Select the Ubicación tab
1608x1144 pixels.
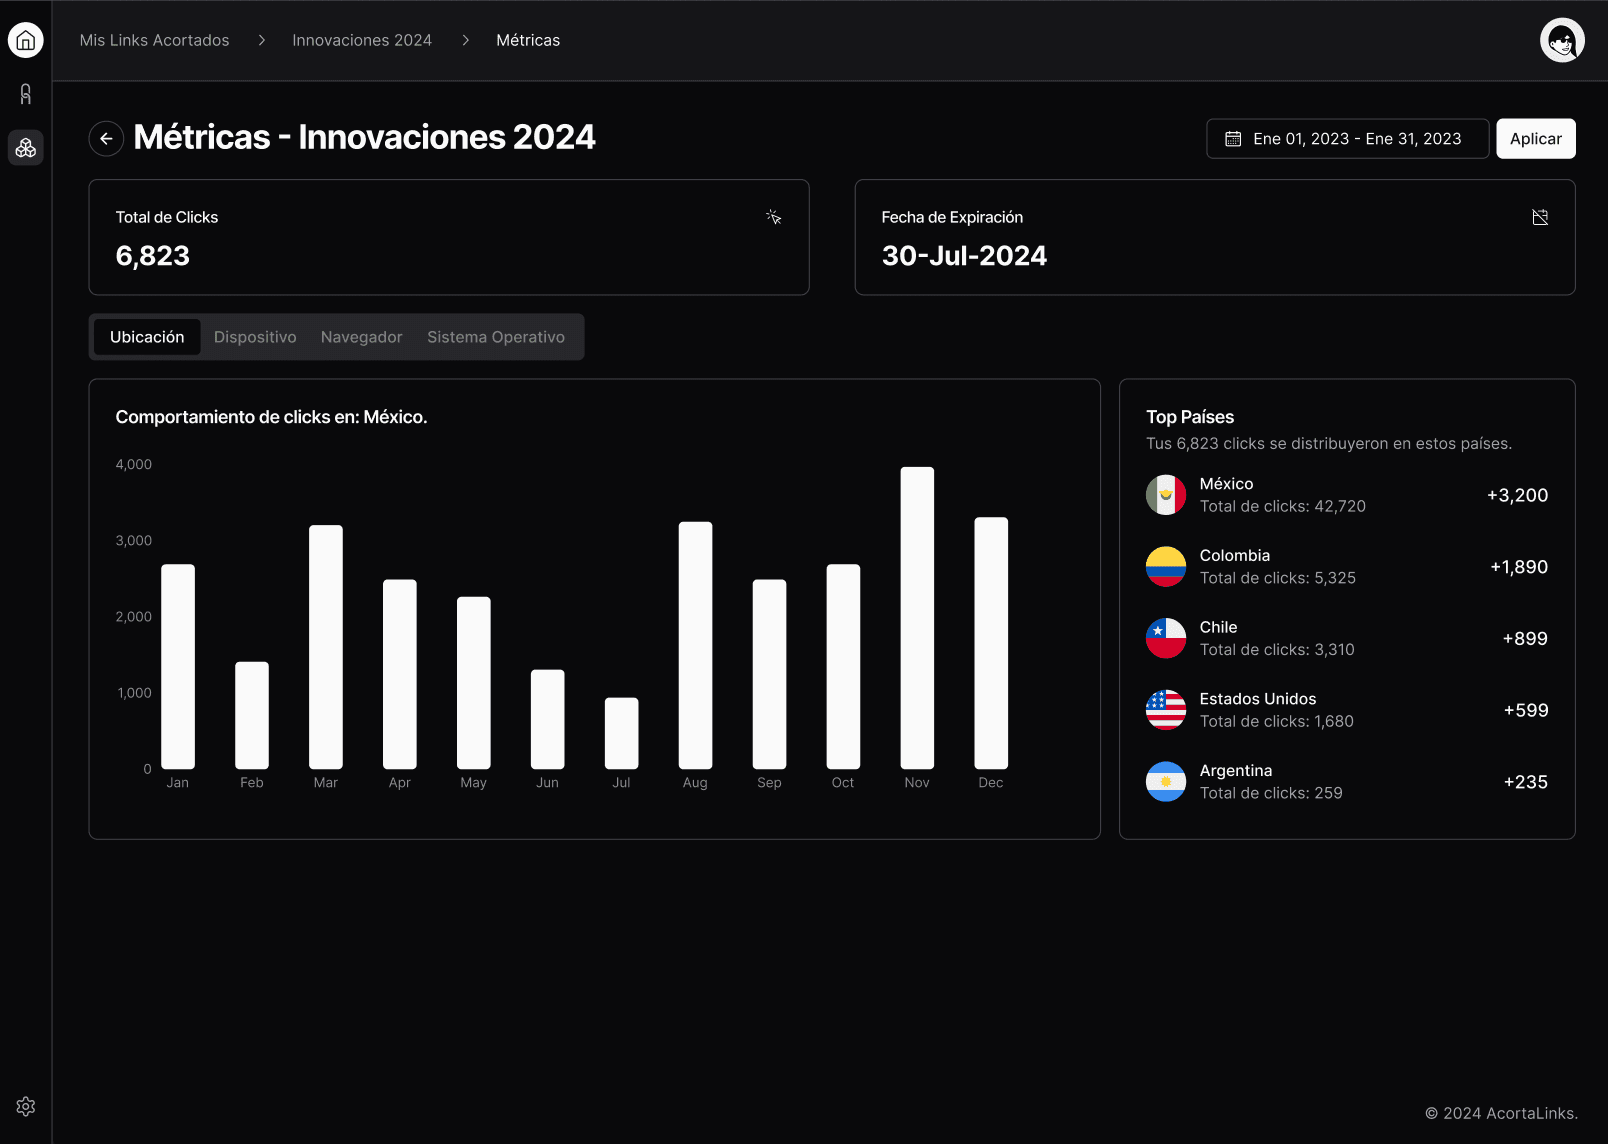point(147,337)
